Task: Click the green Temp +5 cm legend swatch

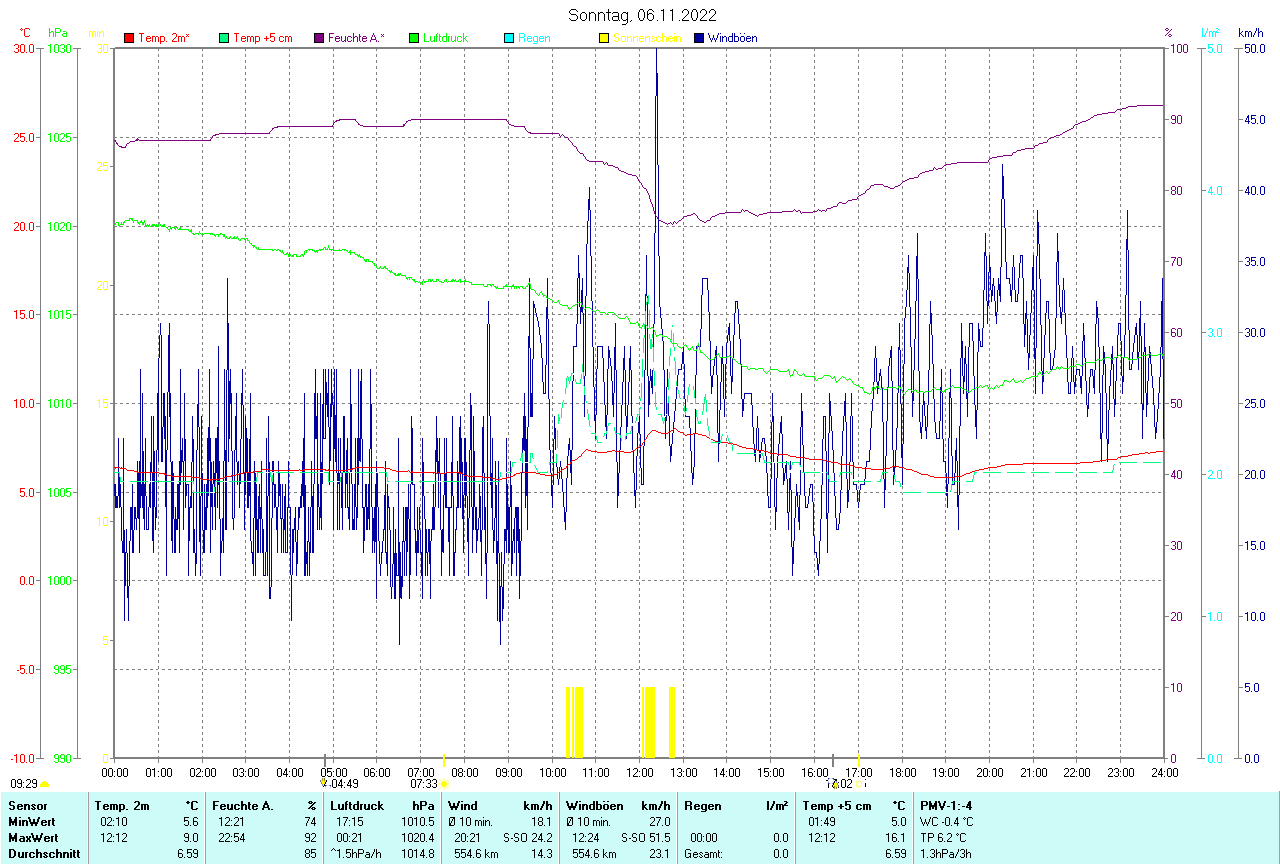Action: [224, 38]
